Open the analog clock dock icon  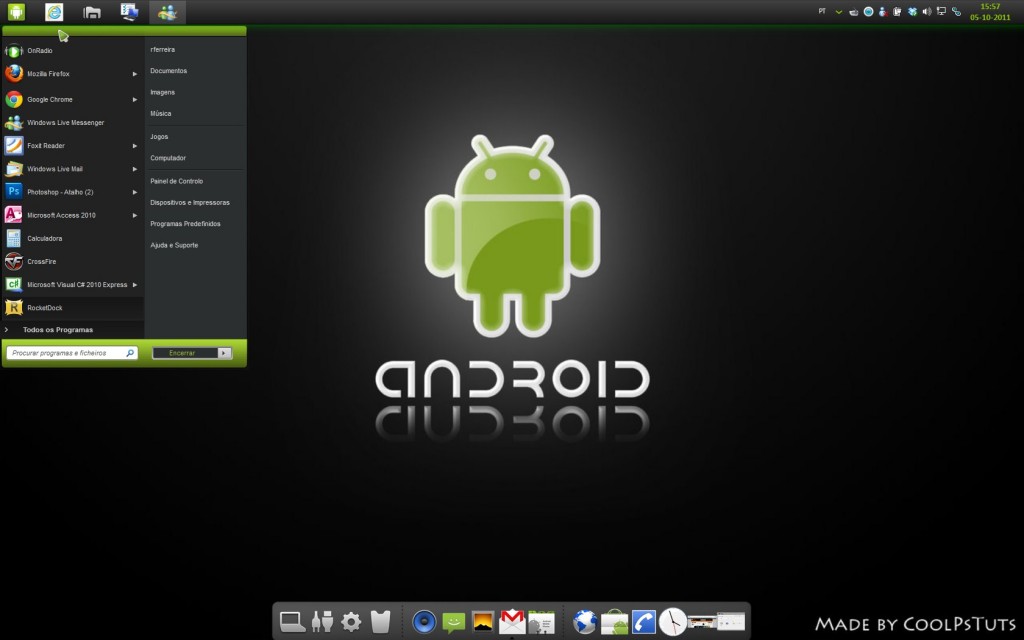tap(673, 621)
